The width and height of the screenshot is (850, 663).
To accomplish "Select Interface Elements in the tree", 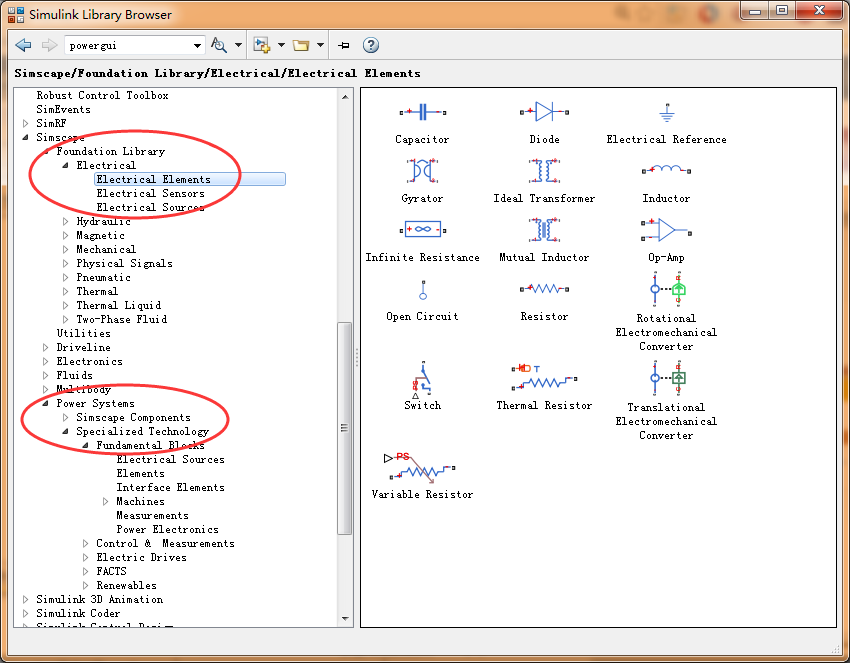I will tap(170, 487).
